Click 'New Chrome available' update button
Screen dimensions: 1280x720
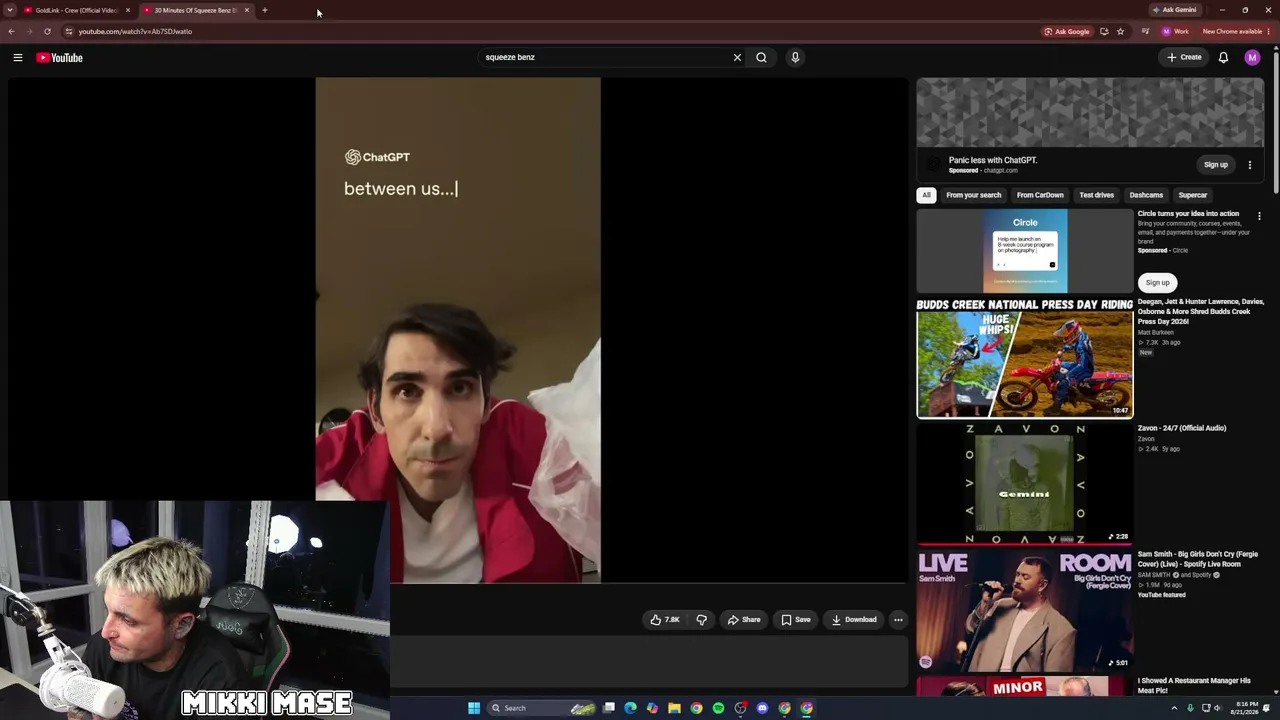pyautogui.click(x=1237, y=31)
